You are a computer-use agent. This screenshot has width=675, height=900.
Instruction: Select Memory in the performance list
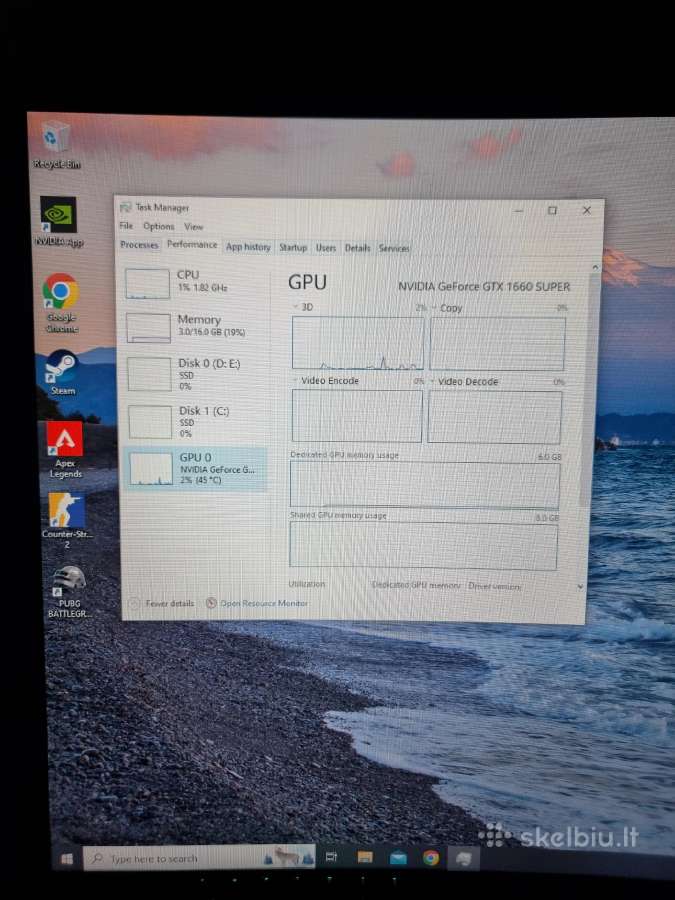click(195, 327)
